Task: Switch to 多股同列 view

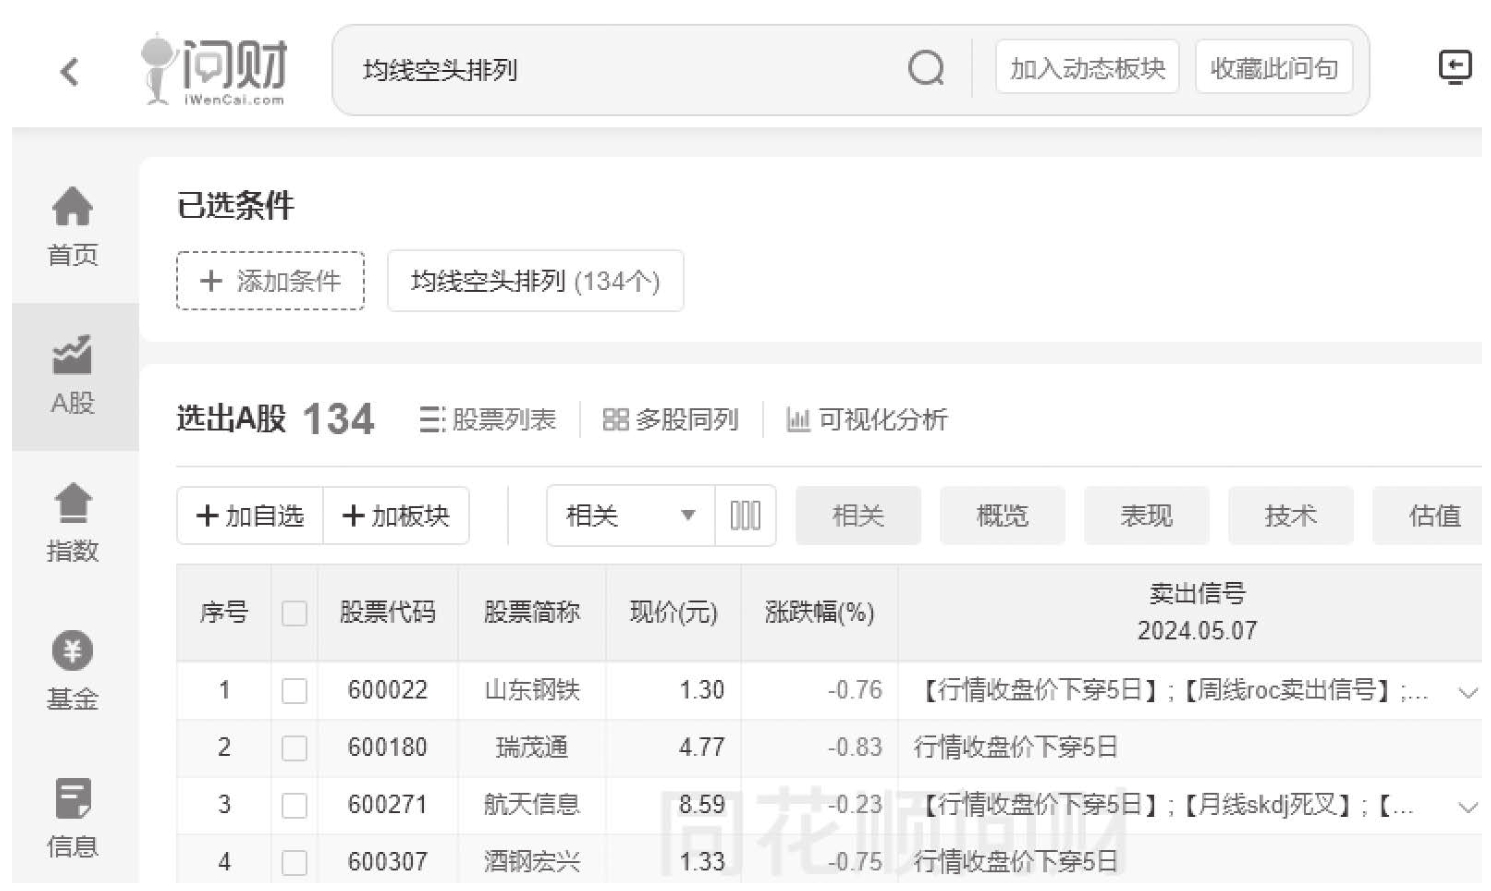Action: (670, 419)
